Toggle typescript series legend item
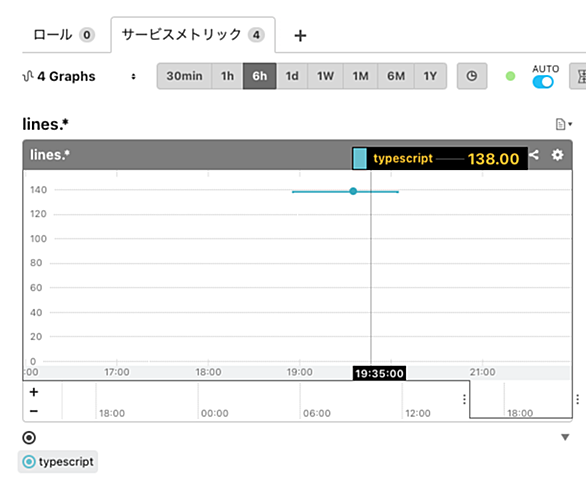 [58, 461]
